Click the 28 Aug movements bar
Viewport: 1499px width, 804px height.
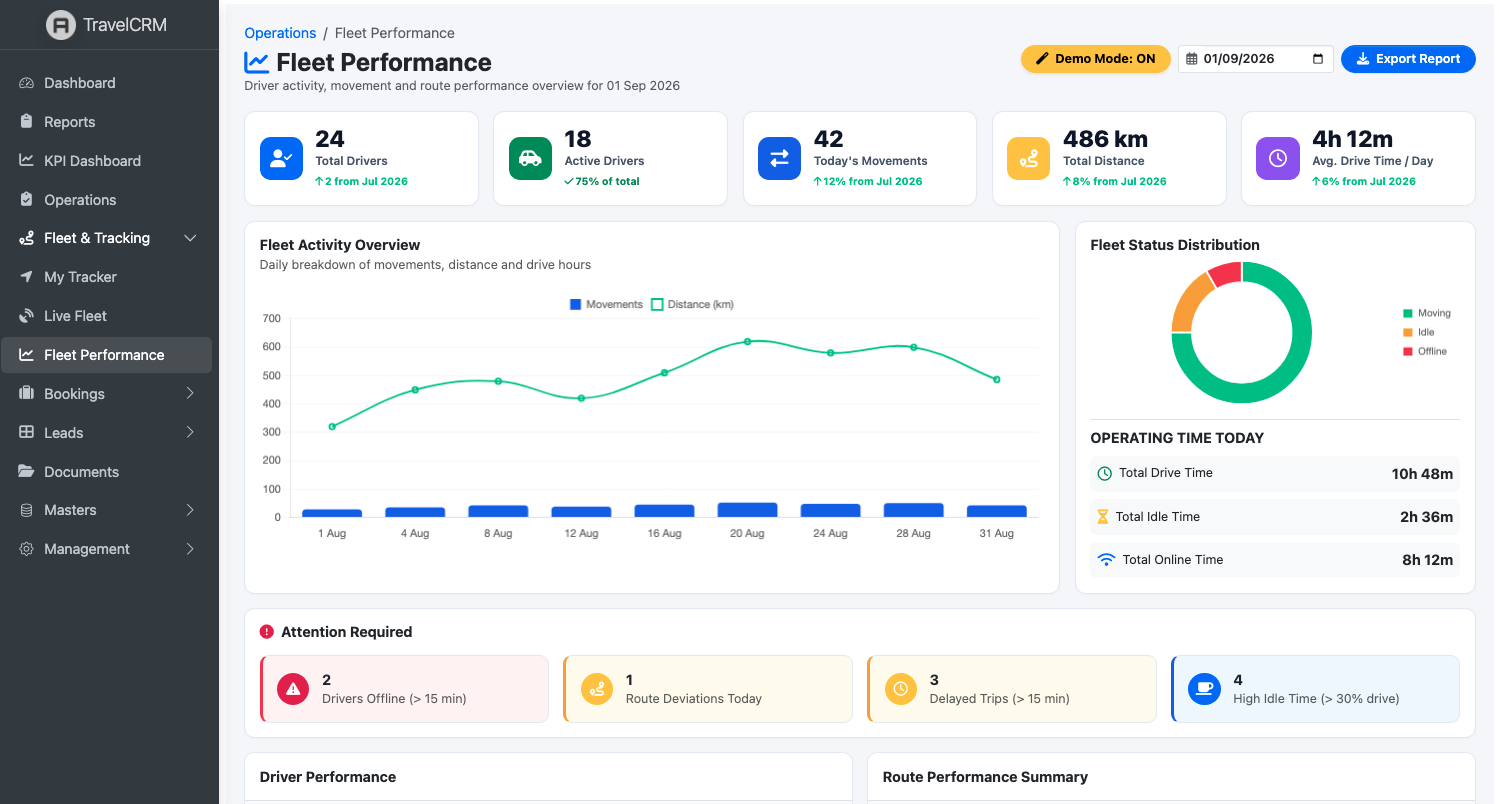913,510
